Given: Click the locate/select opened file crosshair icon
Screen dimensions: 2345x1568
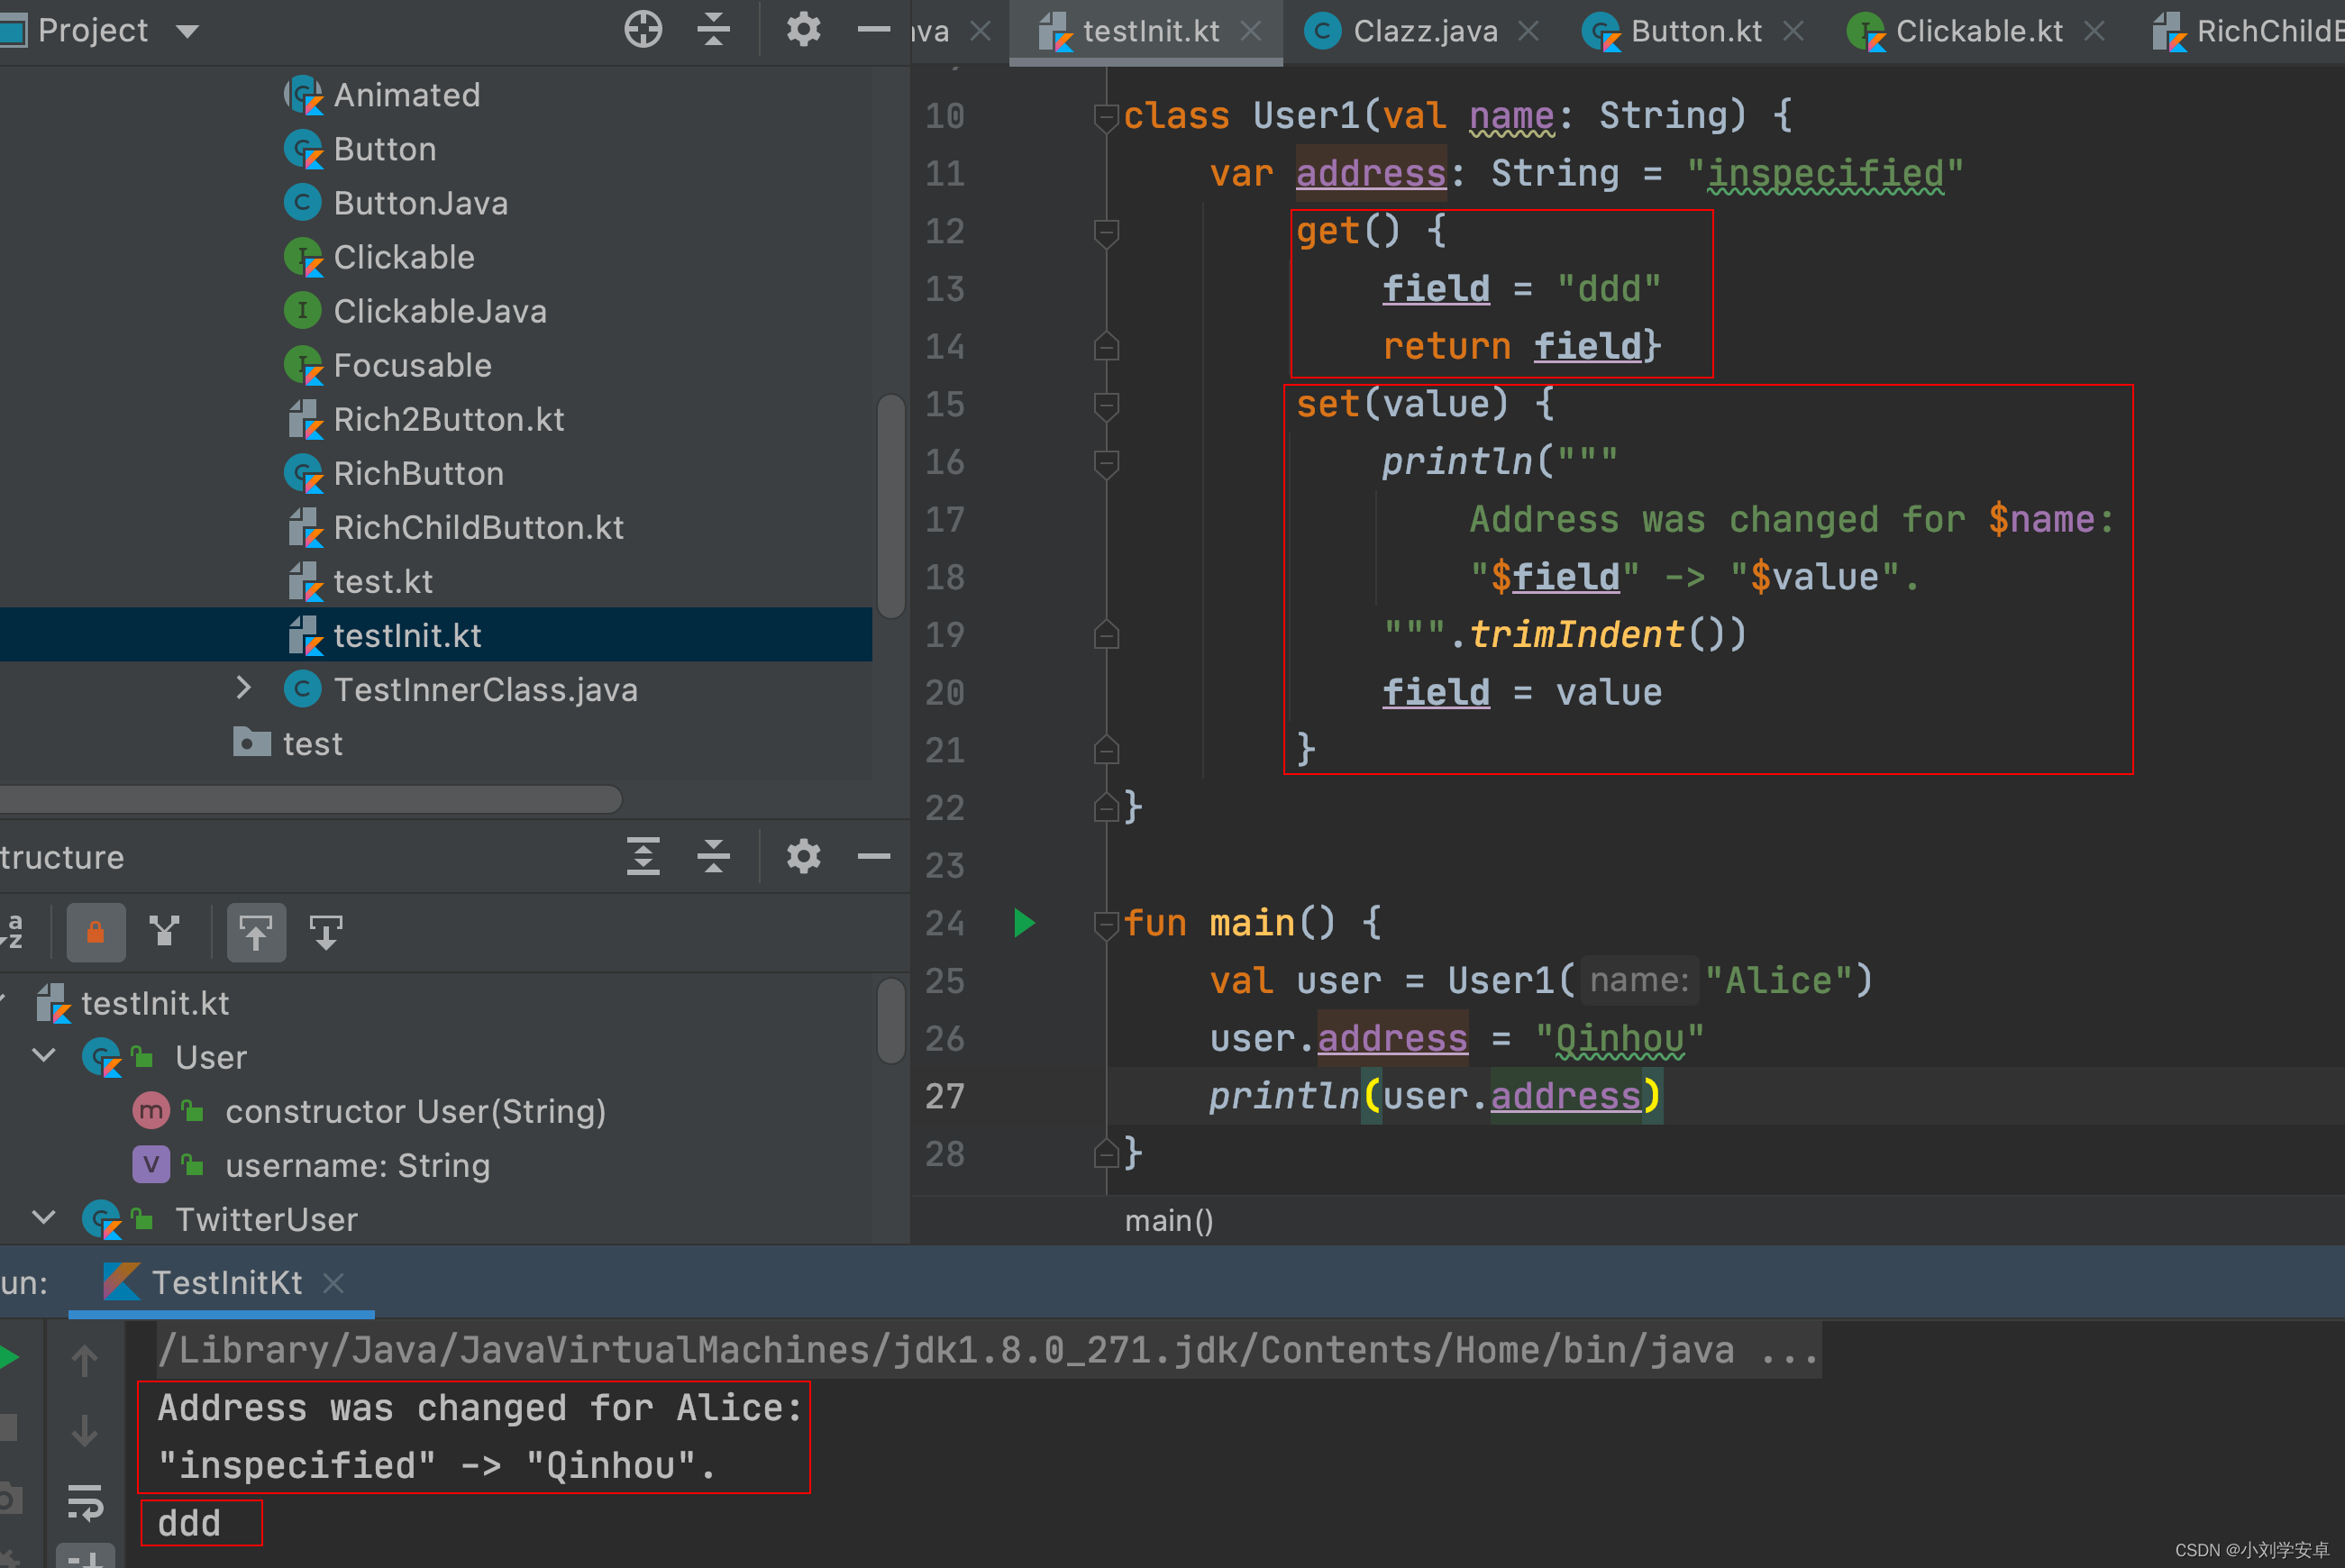Looking at the screenshot, I should point(643,29).
